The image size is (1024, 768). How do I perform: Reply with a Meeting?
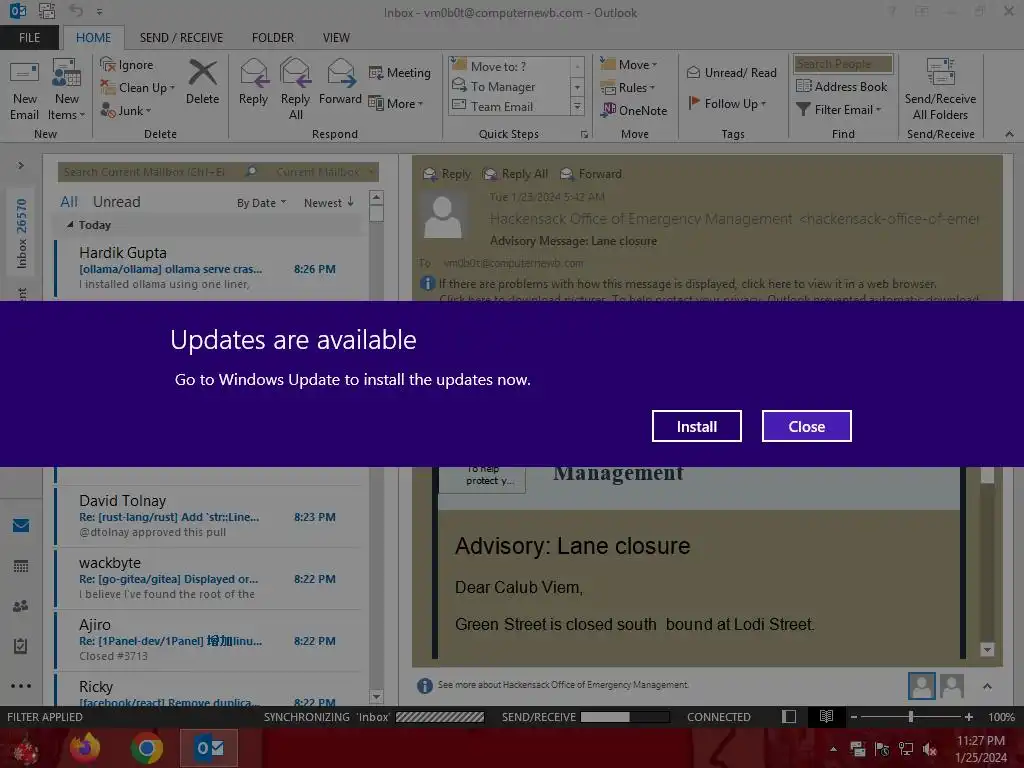400,72
